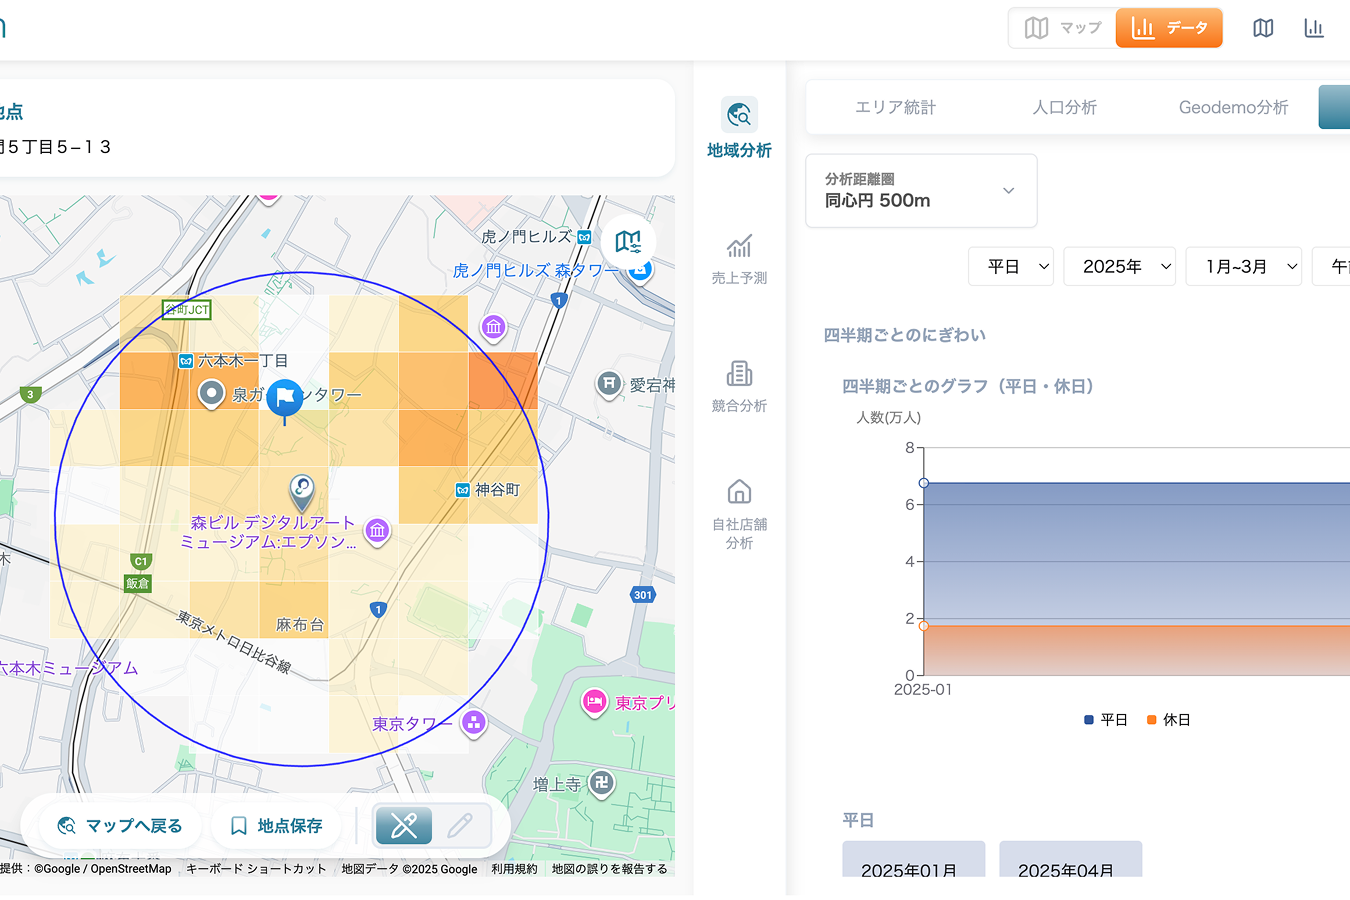Image resolution: width=1350 pixels, height=900 pixels.
Task: Open the 平日 day-type dropdown
Action: (1011, 267)
